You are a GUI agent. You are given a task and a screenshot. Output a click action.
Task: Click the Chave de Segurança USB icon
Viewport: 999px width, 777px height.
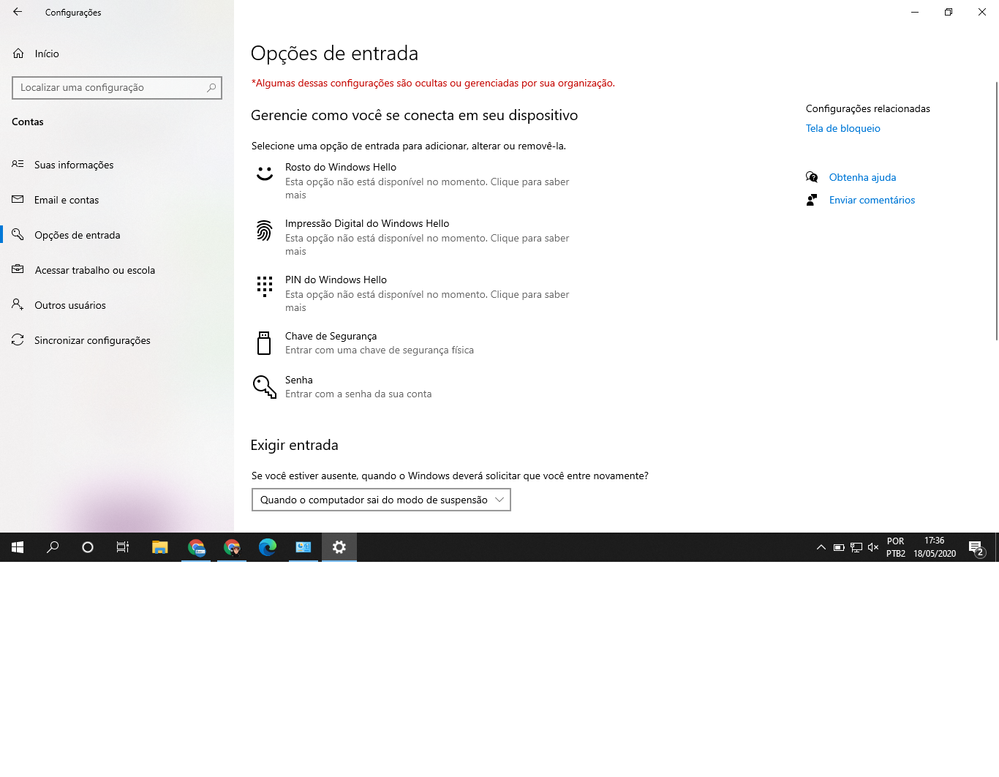pyautogui.click(x=264, y=343)
